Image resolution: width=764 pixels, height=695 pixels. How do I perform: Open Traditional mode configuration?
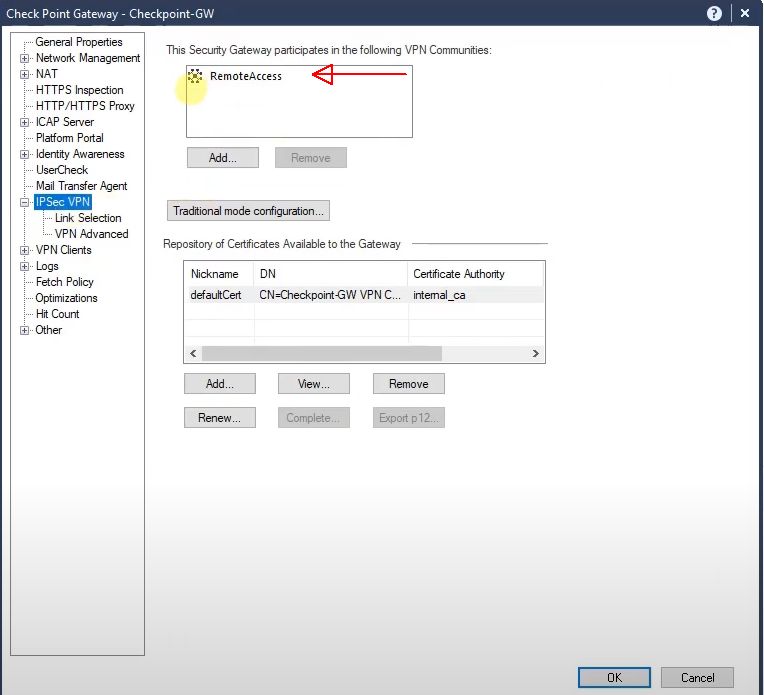(248, 211)
